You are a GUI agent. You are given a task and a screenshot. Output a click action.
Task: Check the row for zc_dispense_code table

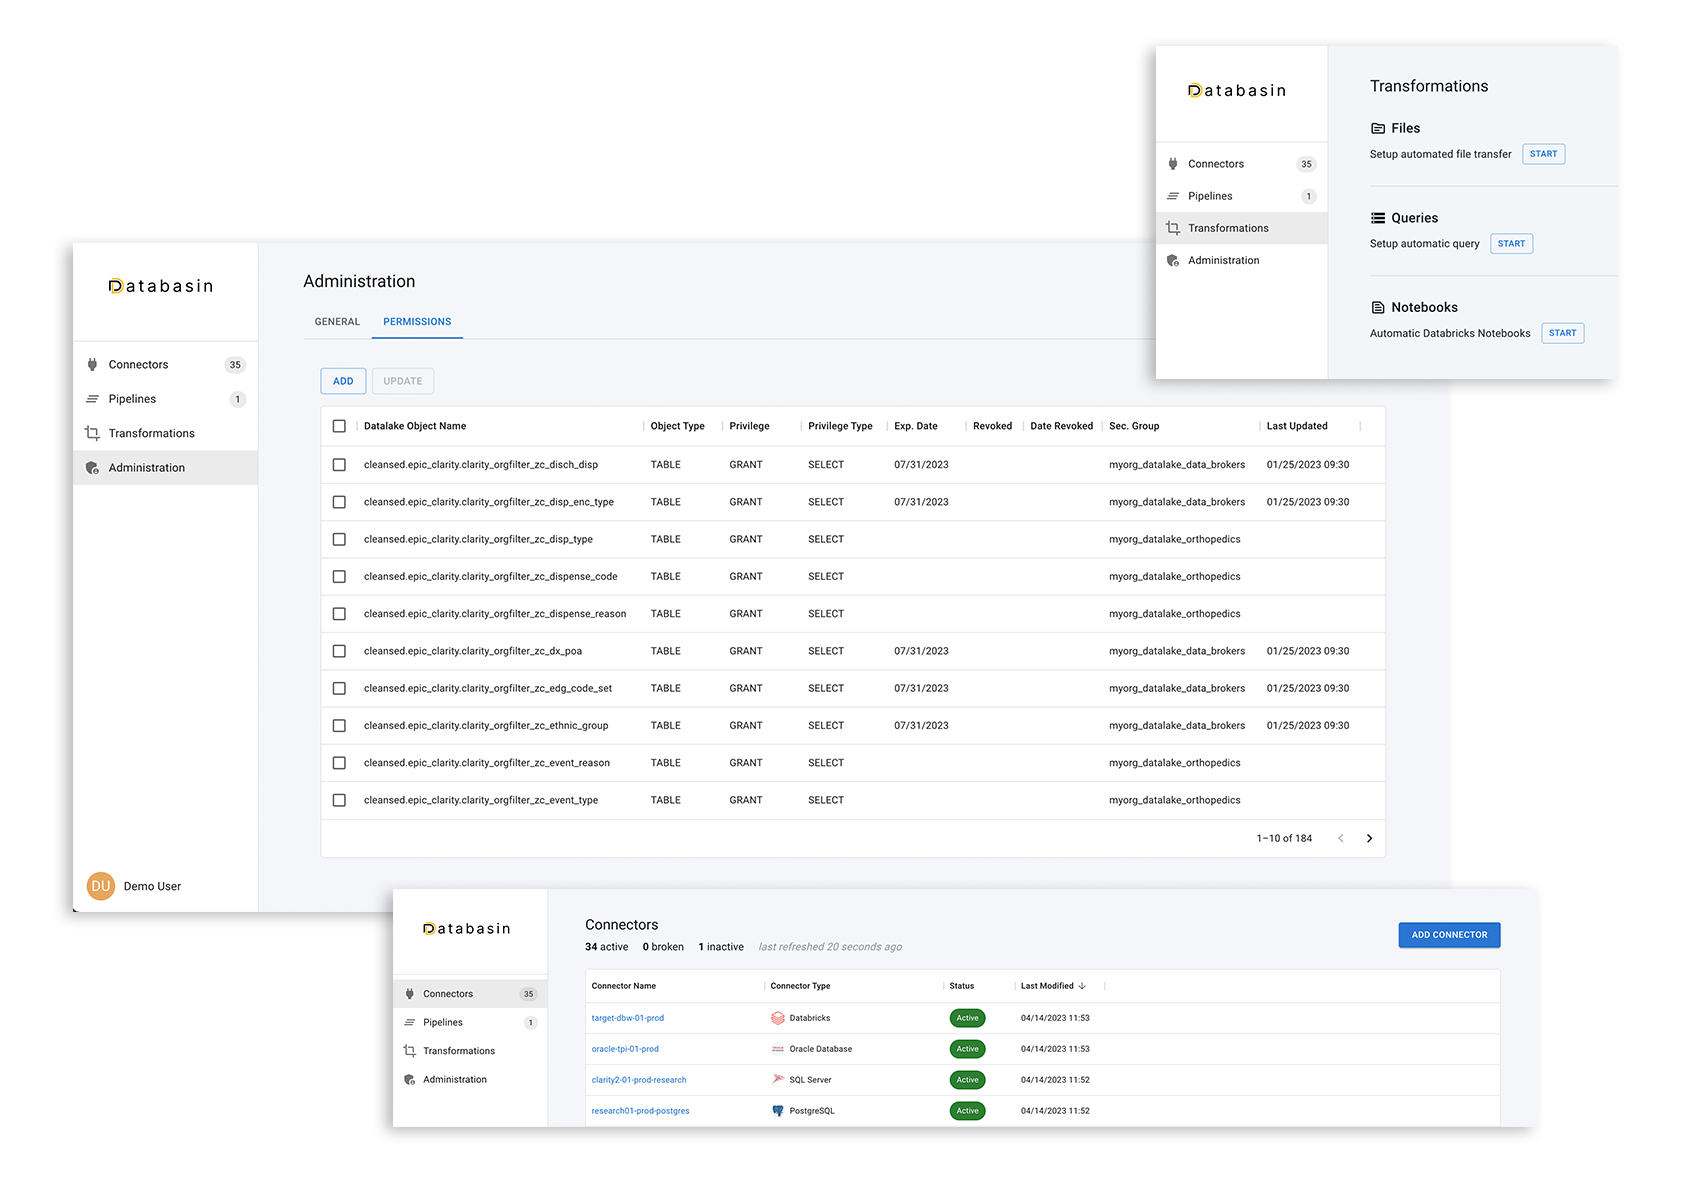[339, 577]
